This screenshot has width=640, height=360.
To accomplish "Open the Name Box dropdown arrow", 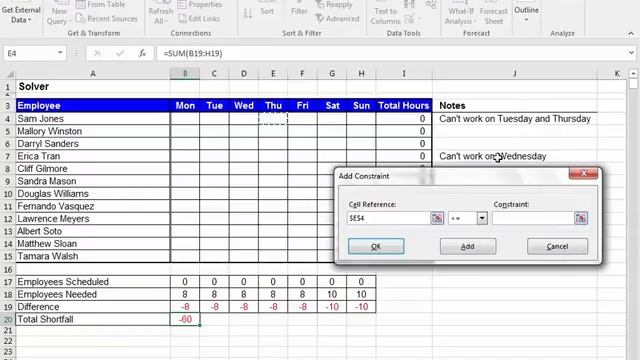I will [x=60, y=53].
